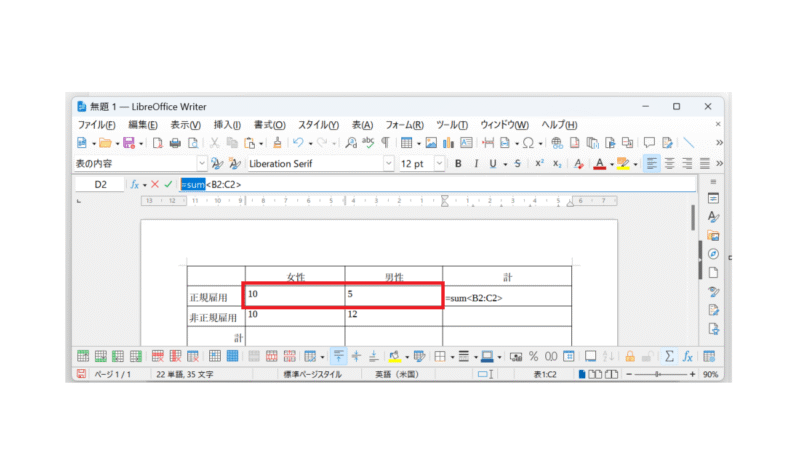Toggle Underline formatting

493,164
